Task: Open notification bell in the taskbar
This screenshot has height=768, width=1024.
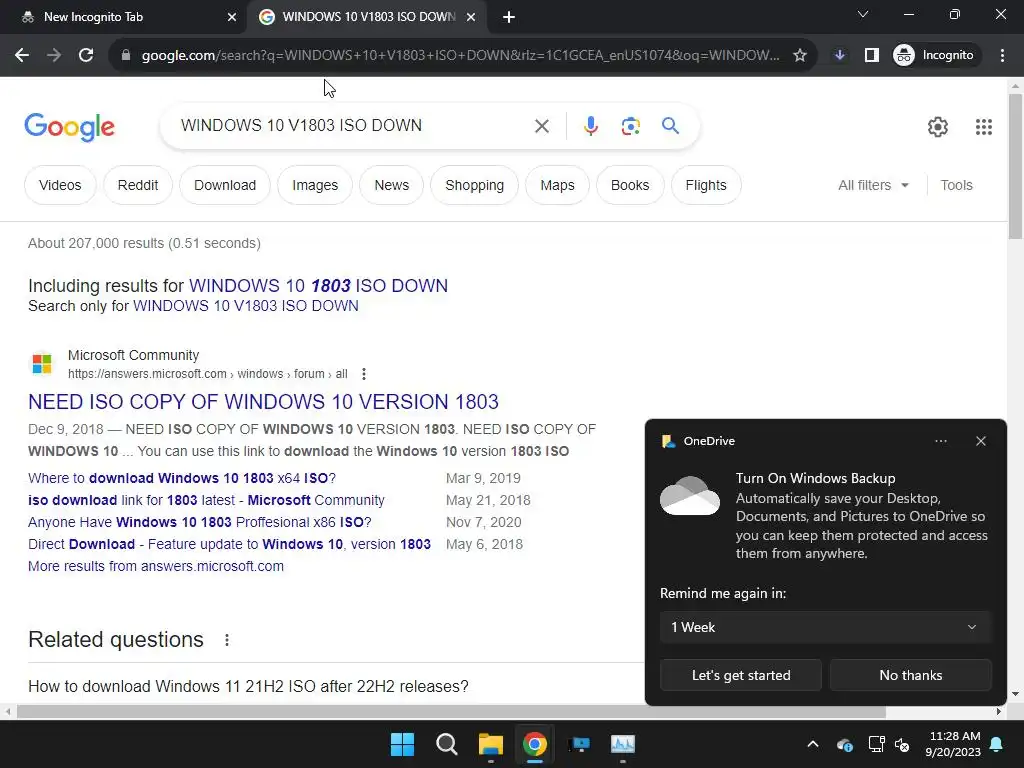Action: point(997,744)
